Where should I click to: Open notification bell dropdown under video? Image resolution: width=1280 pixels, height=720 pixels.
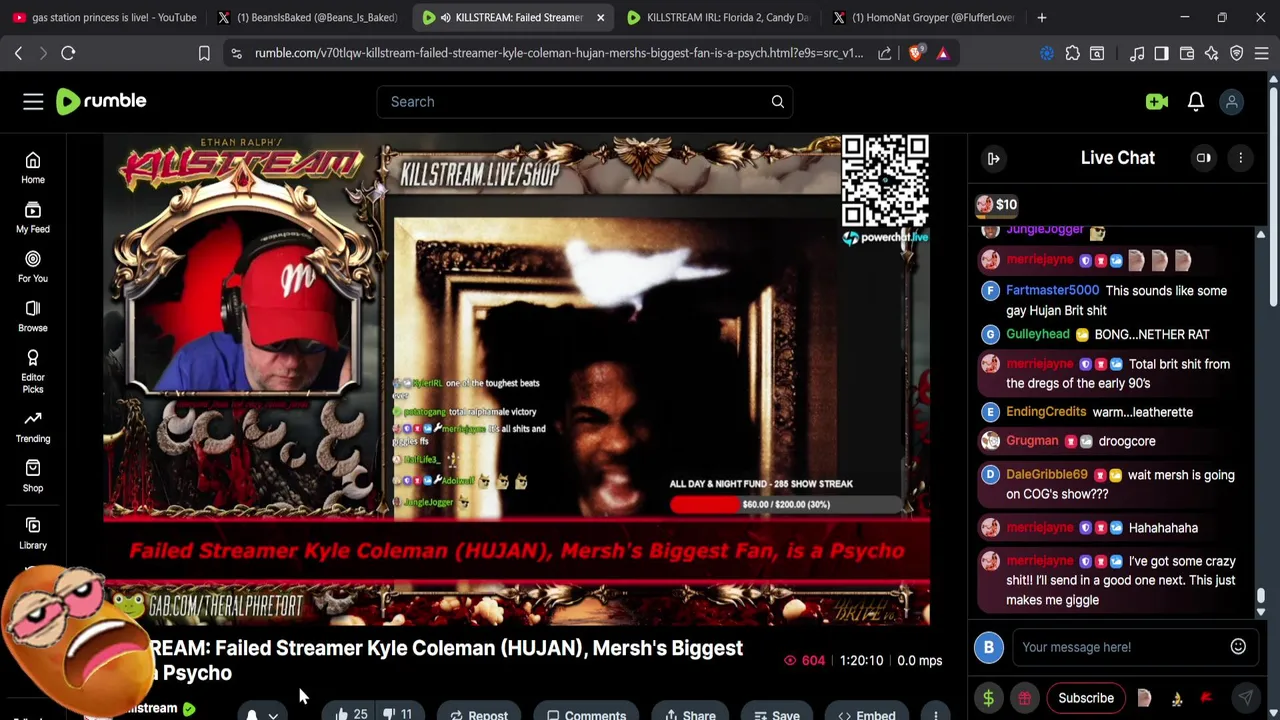tap(262, 714)
